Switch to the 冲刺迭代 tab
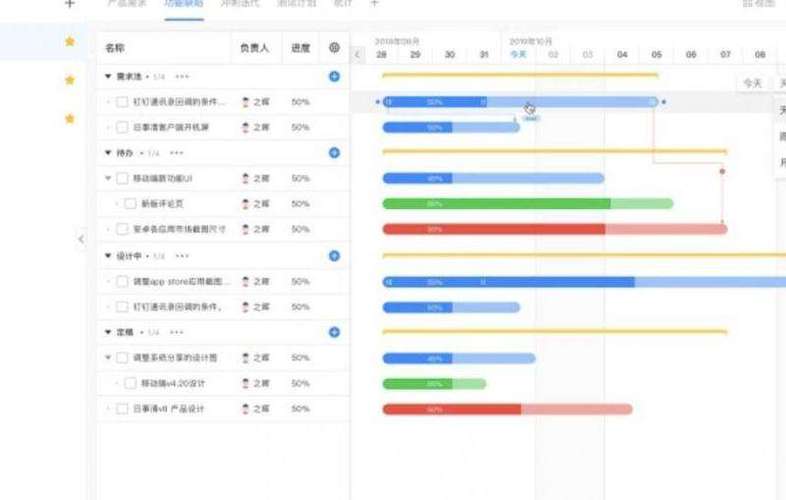 (238, 4)
